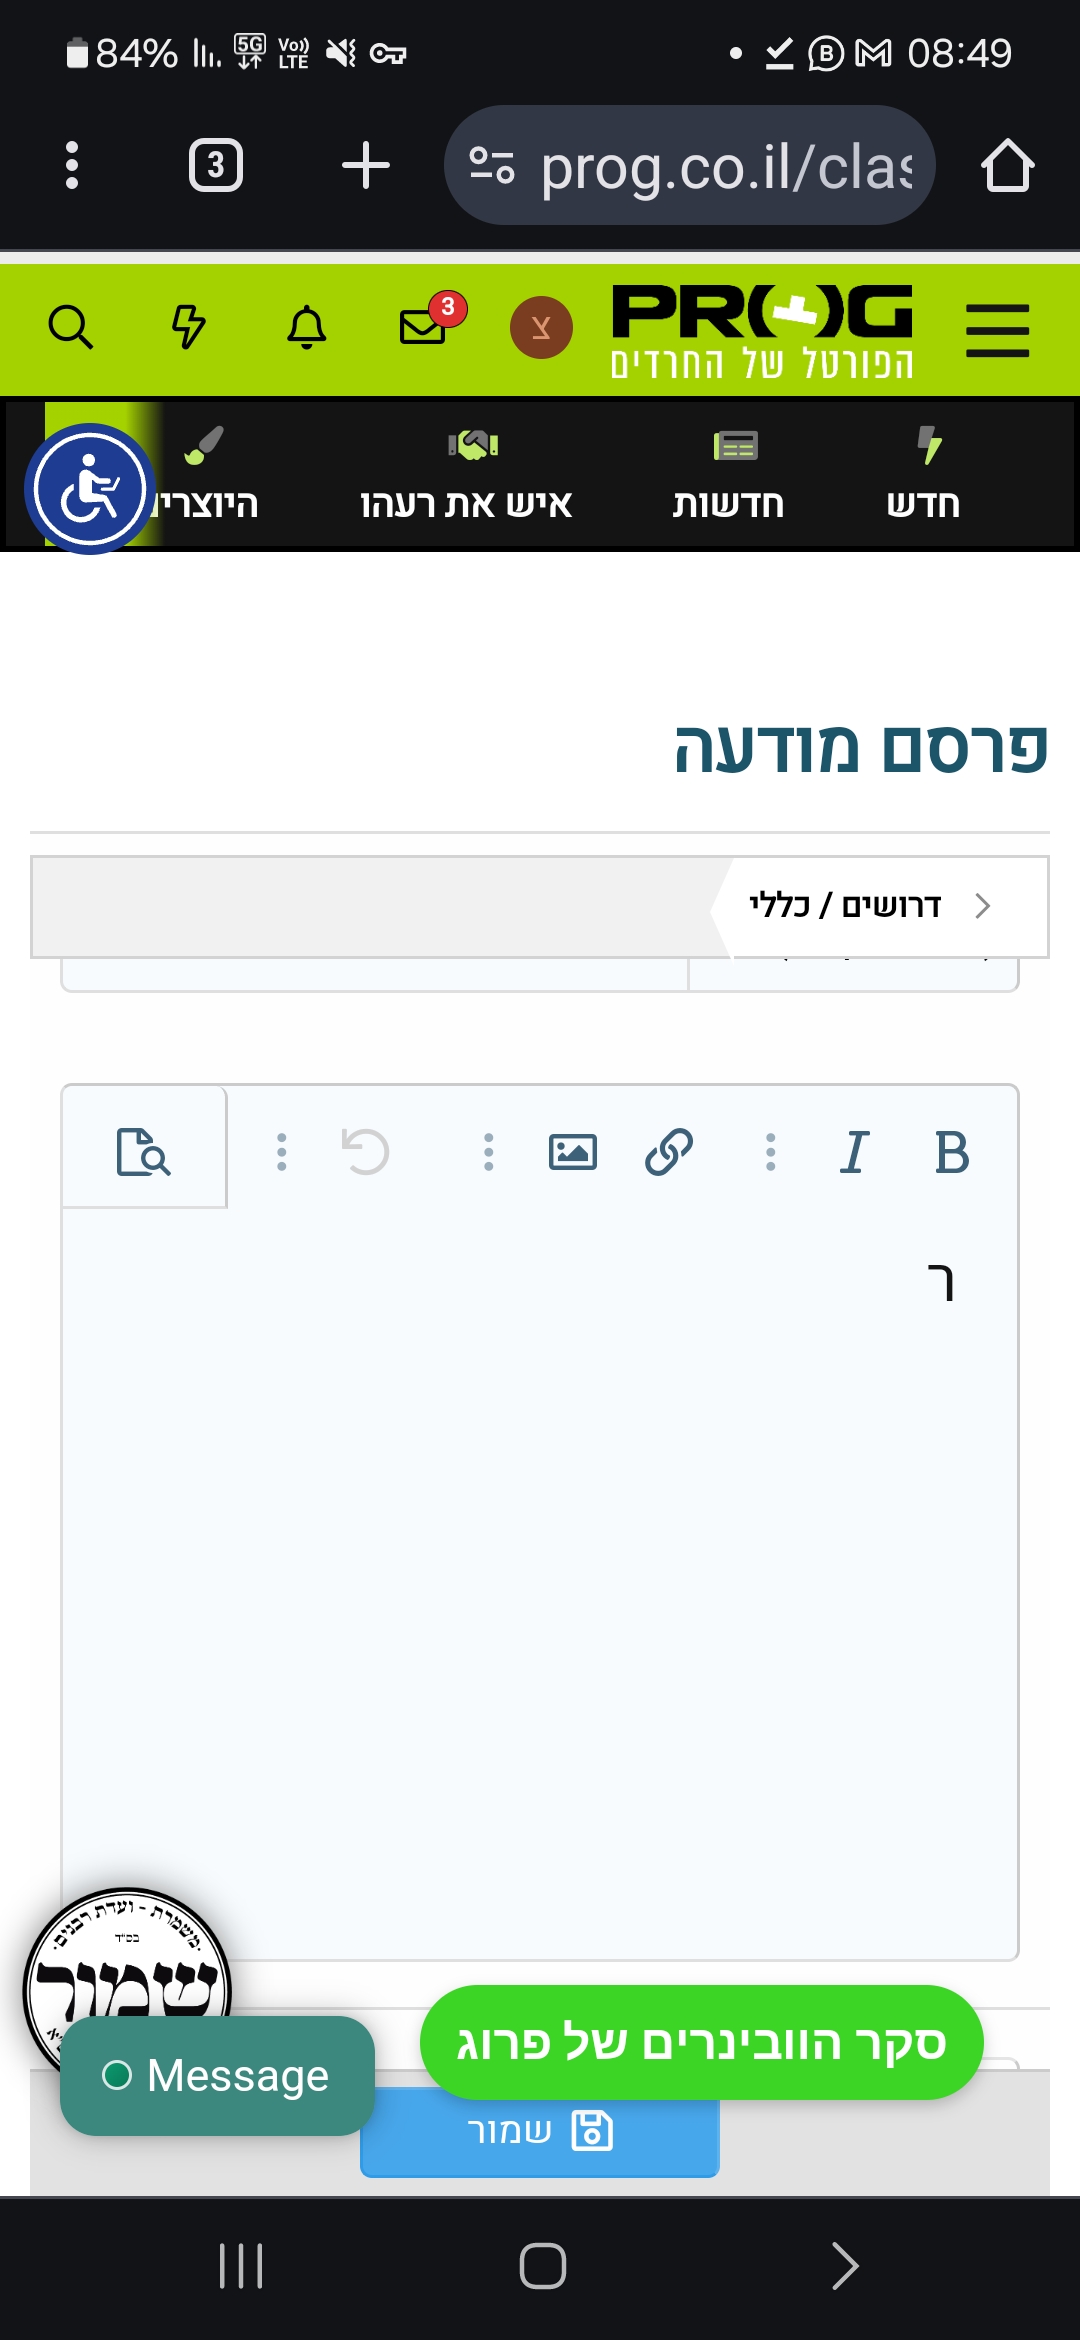Toggle bold text formatting

click(x=951, y=1152)
